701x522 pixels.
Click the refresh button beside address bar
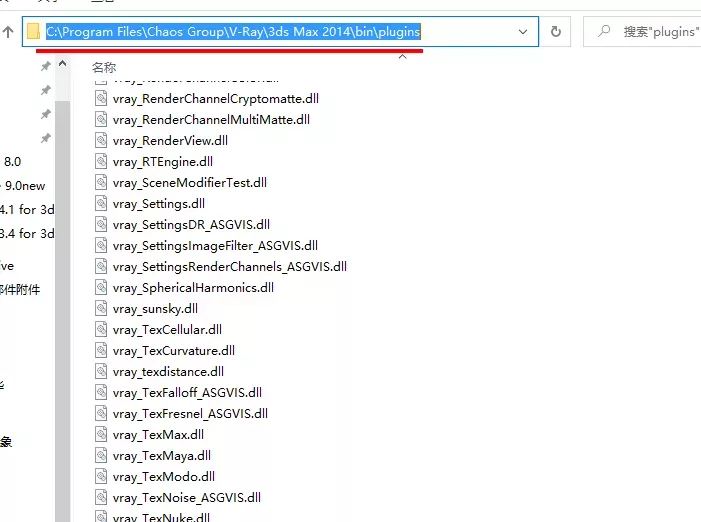[556, 31]
